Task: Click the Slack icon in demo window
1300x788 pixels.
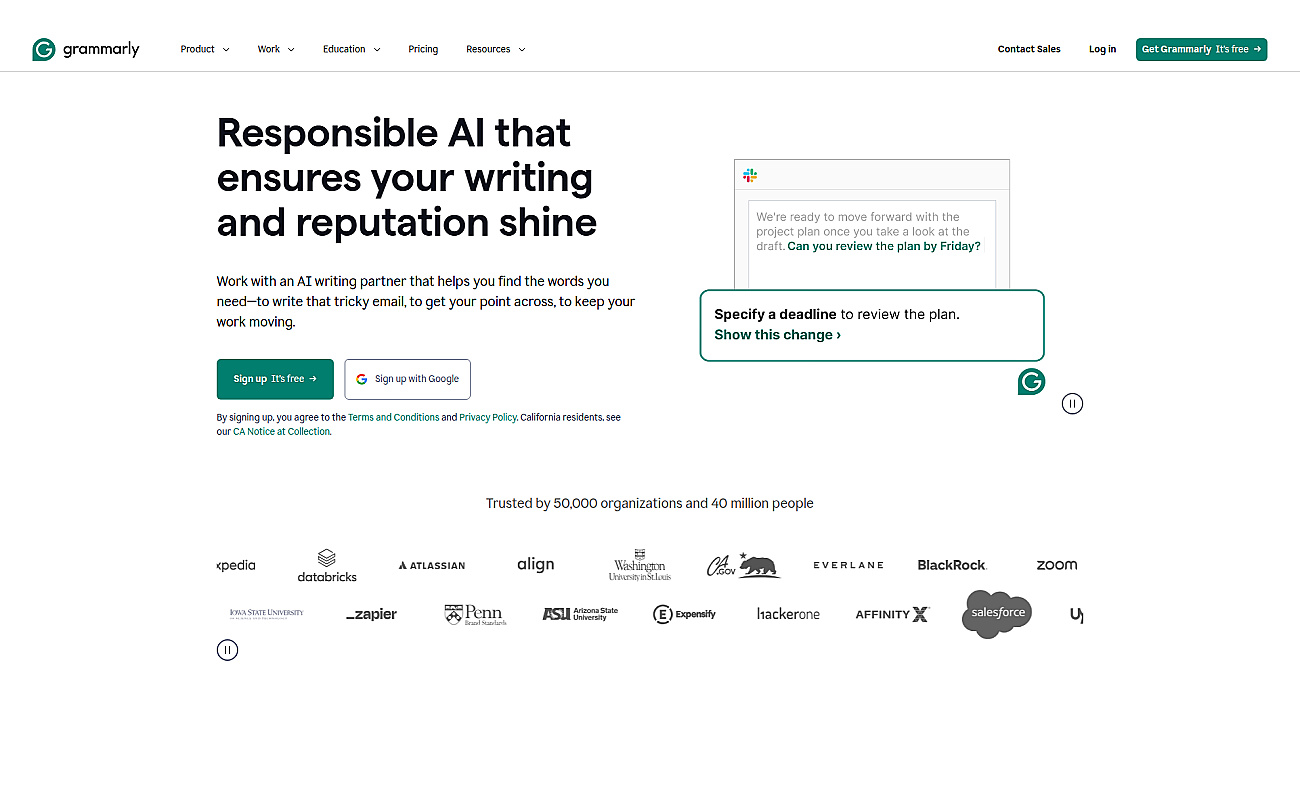Action: coord(750,175)
